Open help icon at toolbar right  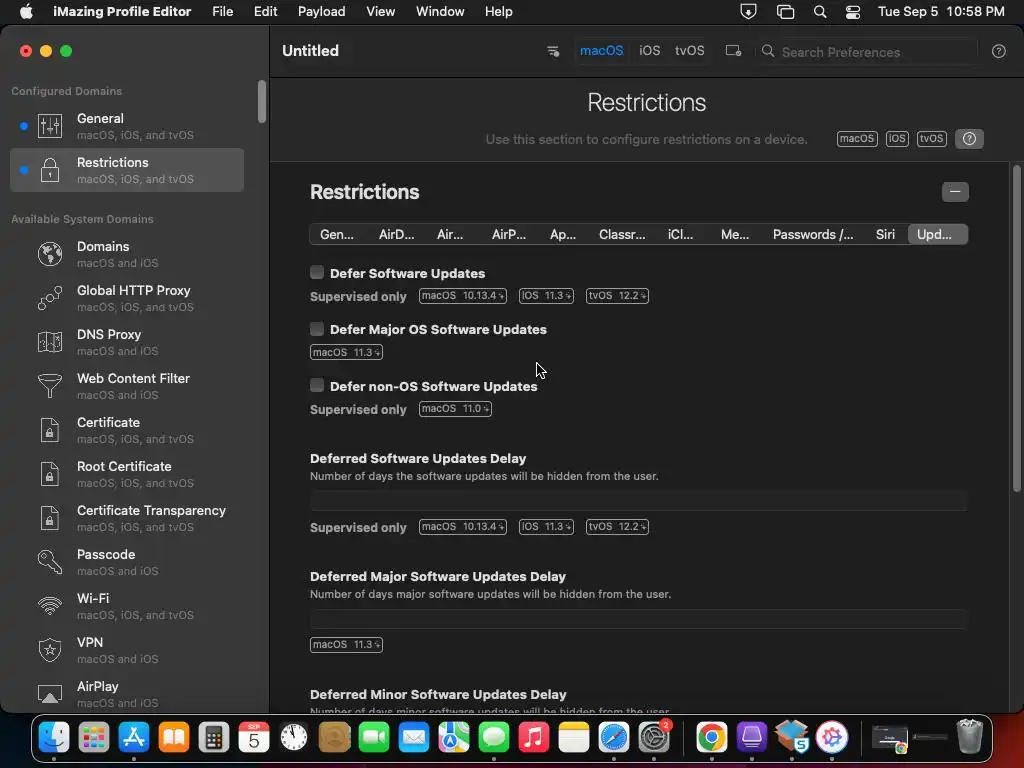[999, 51]
